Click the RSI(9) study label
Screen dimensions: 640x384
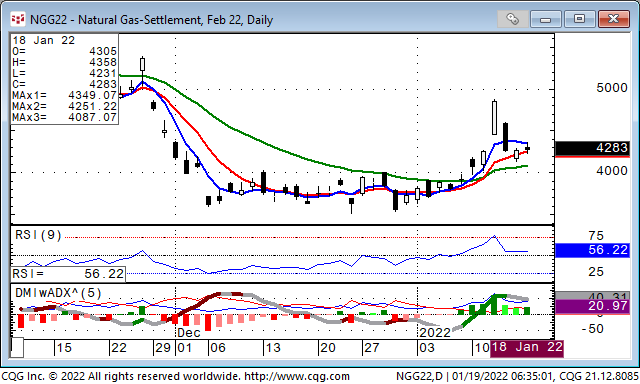pos(38,235)
